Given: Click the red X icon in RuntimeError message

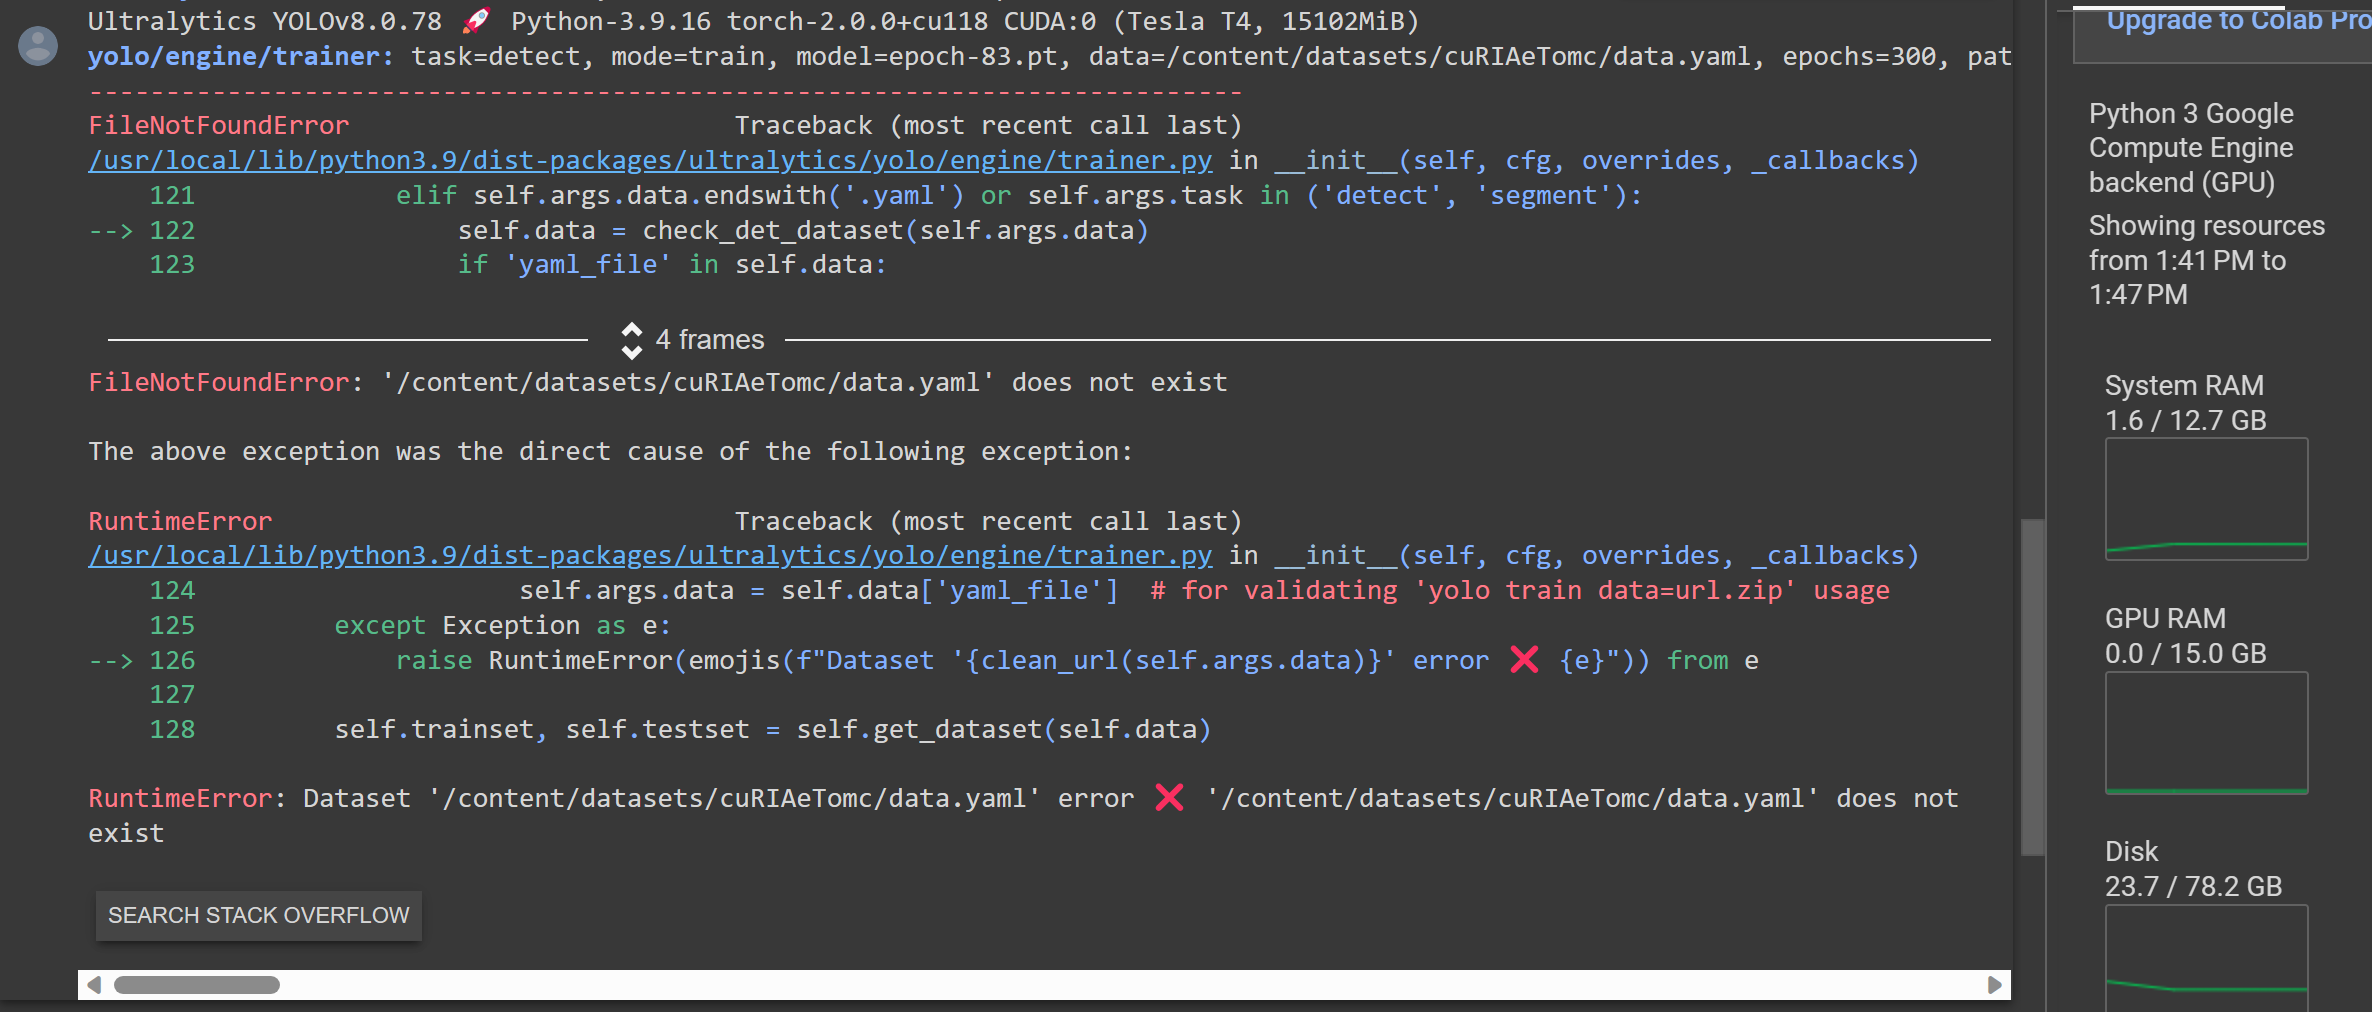Looking at the screenshot, I should click(1169, 798).
